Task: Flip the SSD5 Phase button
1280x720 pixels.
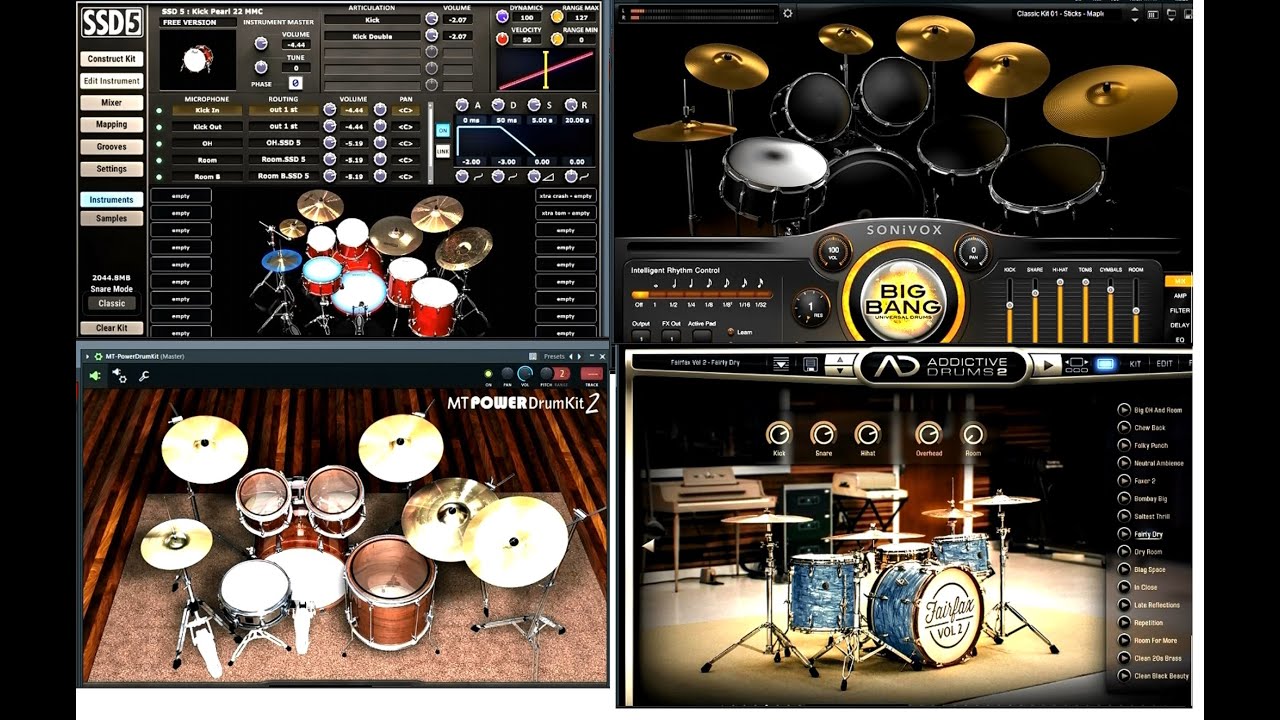Action: [295, 83]
